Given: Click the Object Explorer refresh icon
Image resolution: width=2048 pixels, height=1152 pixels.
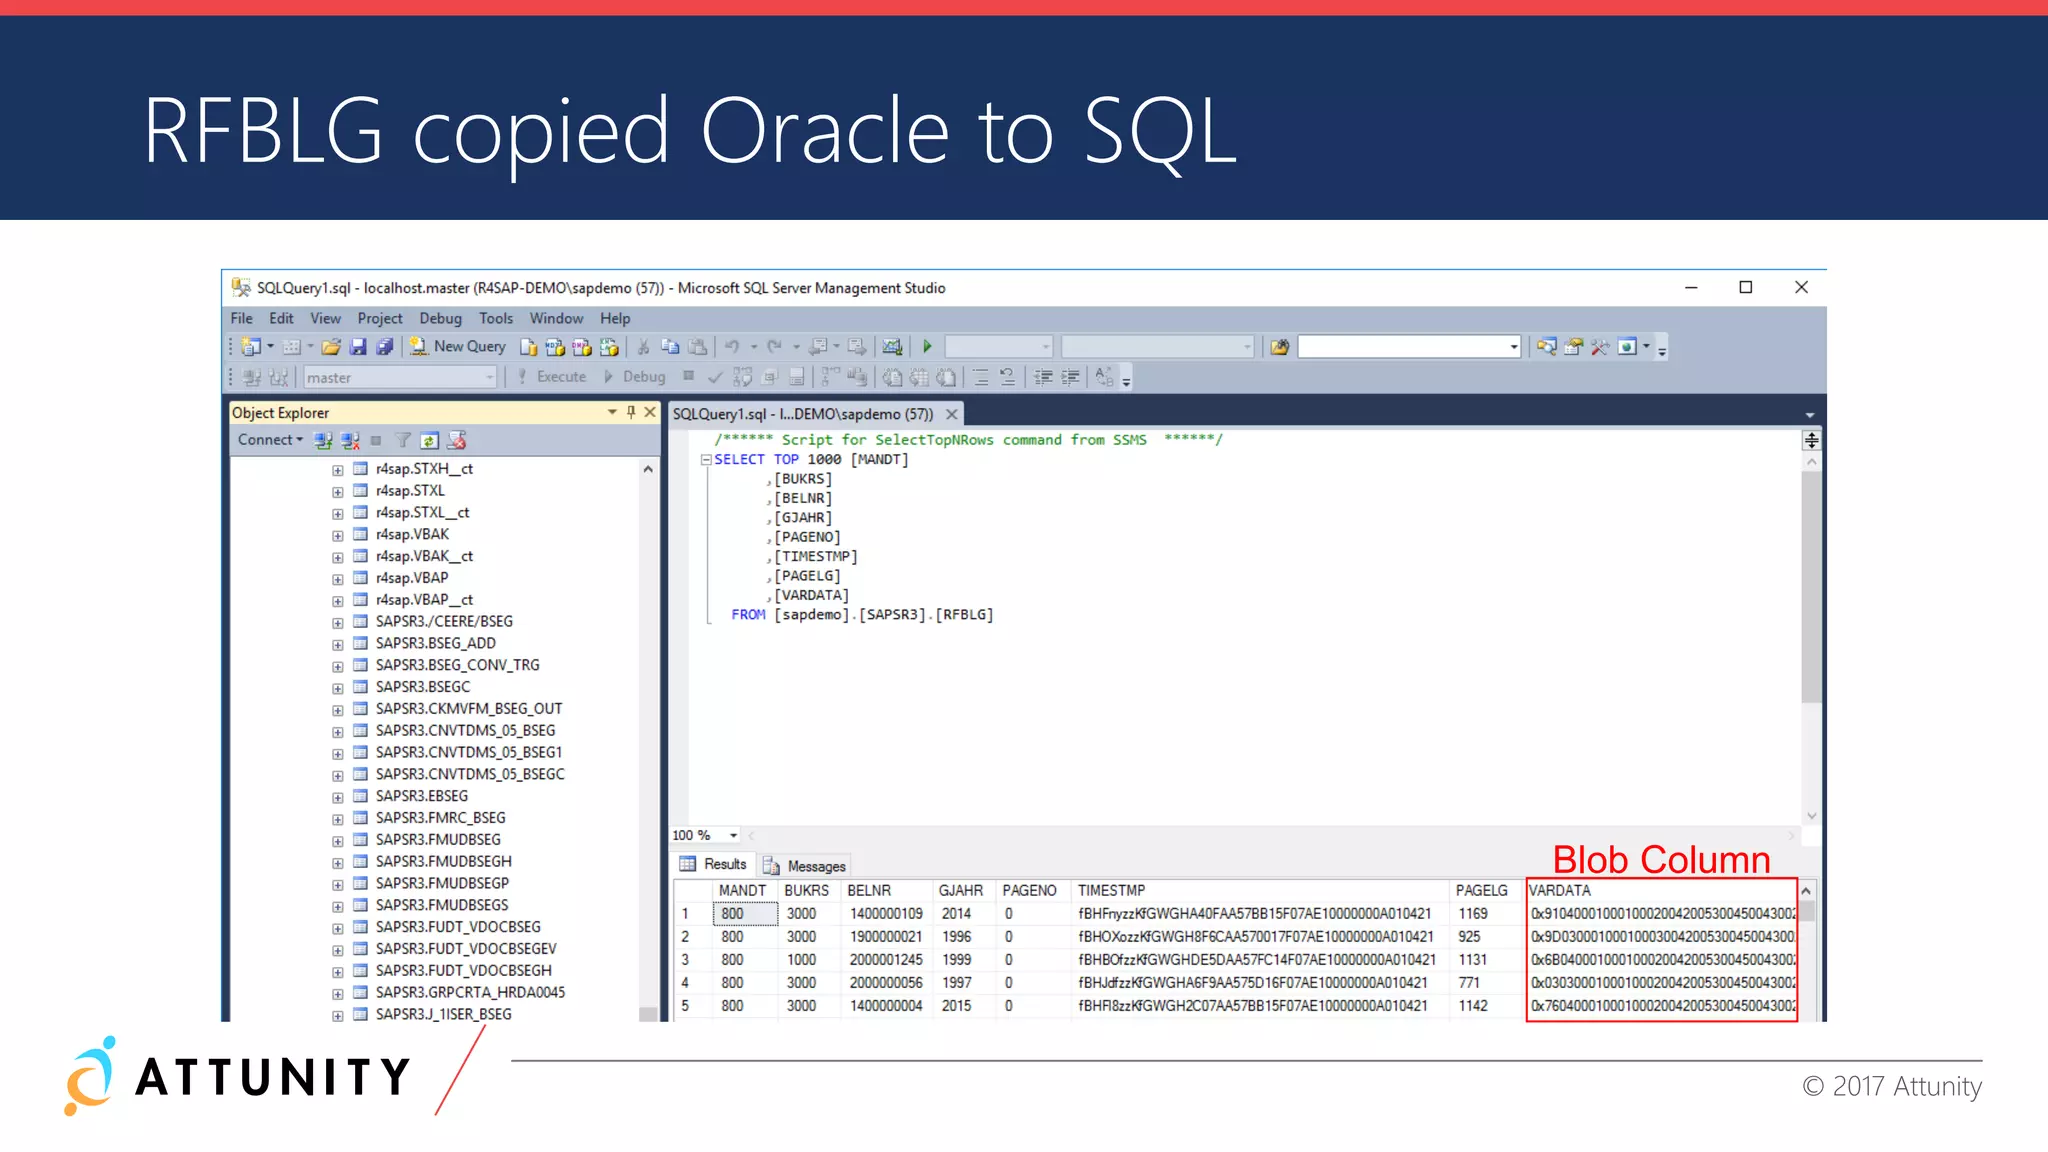Looking at the screenshot, I should [429, 440].
